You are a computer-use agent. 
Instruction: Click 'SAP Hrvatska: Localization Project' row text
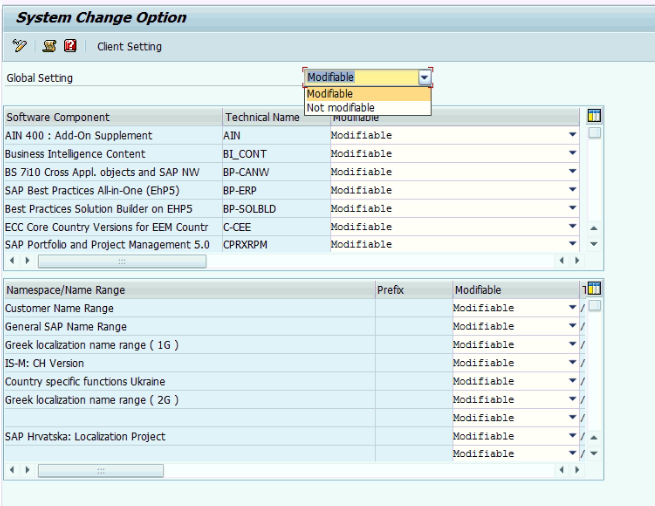click(x=85, y=437)
